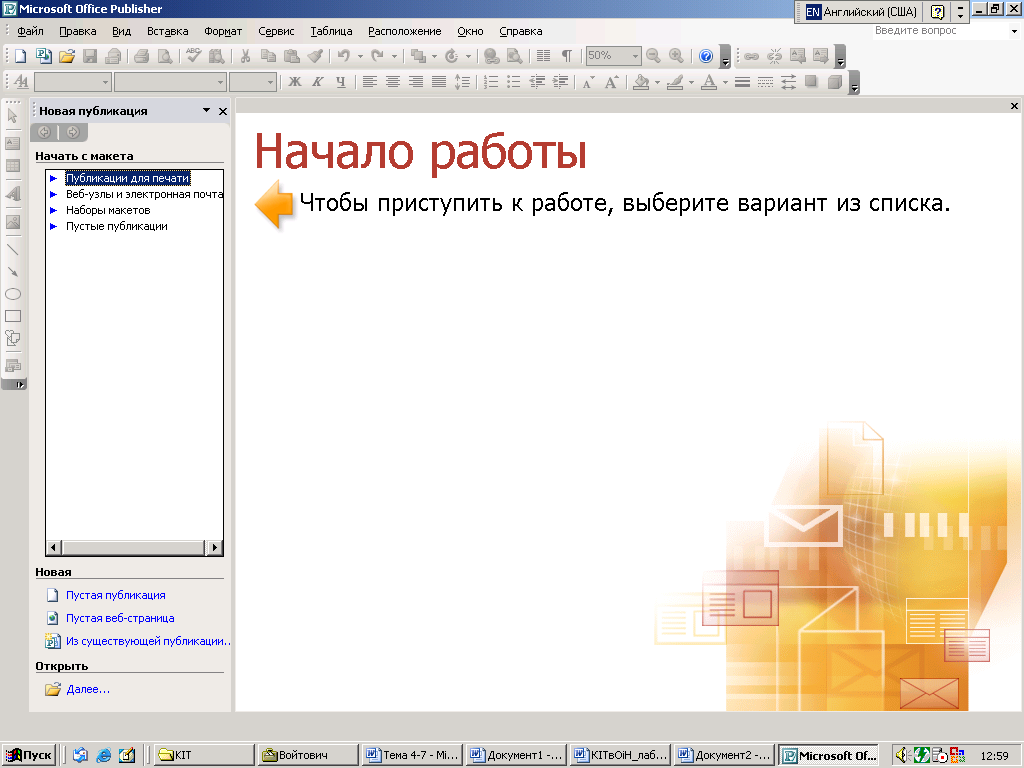Toggle numbered list formatting

click(491, 82)
